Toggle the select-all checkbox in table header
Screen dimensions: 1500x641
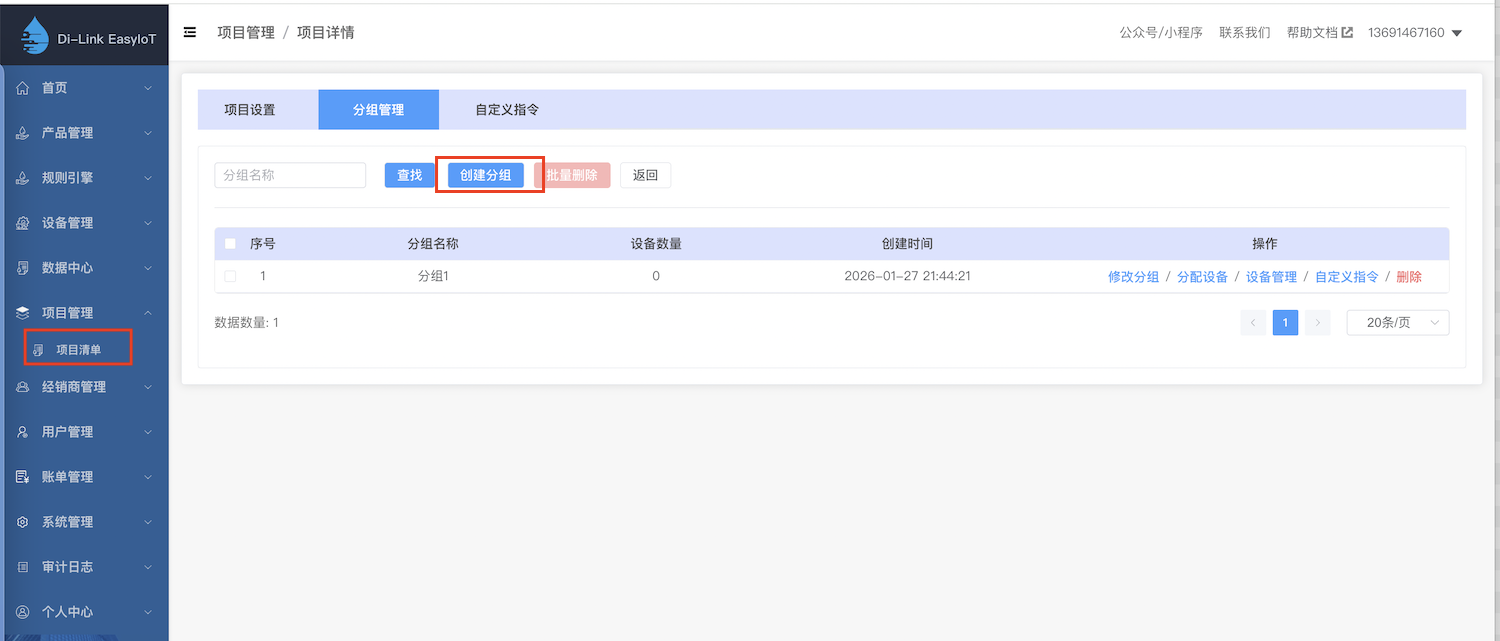tap(231, 244)
